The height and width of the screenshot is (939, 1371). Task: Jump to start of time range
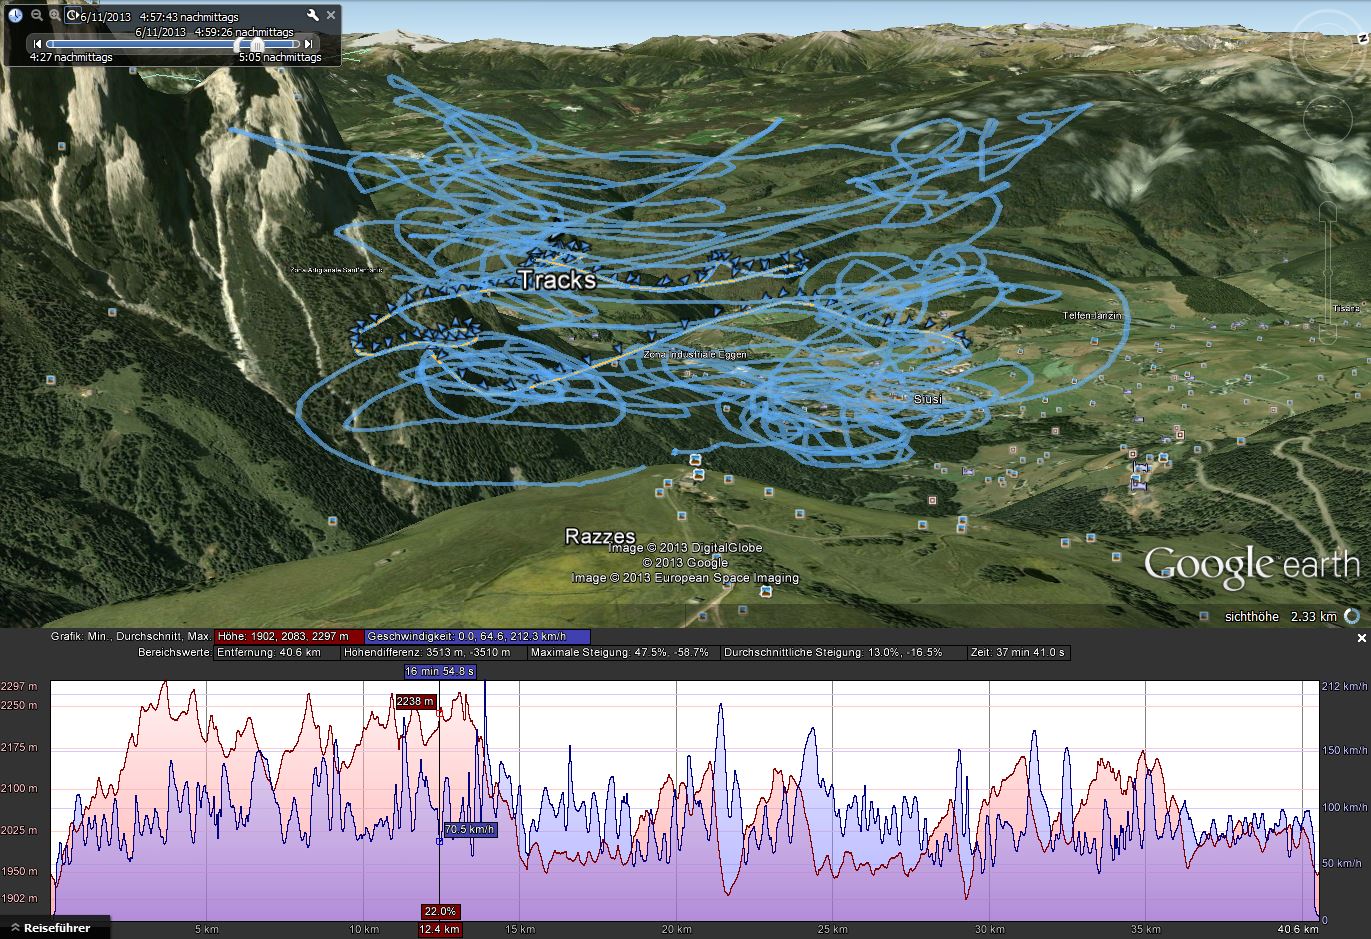point(38,44)
